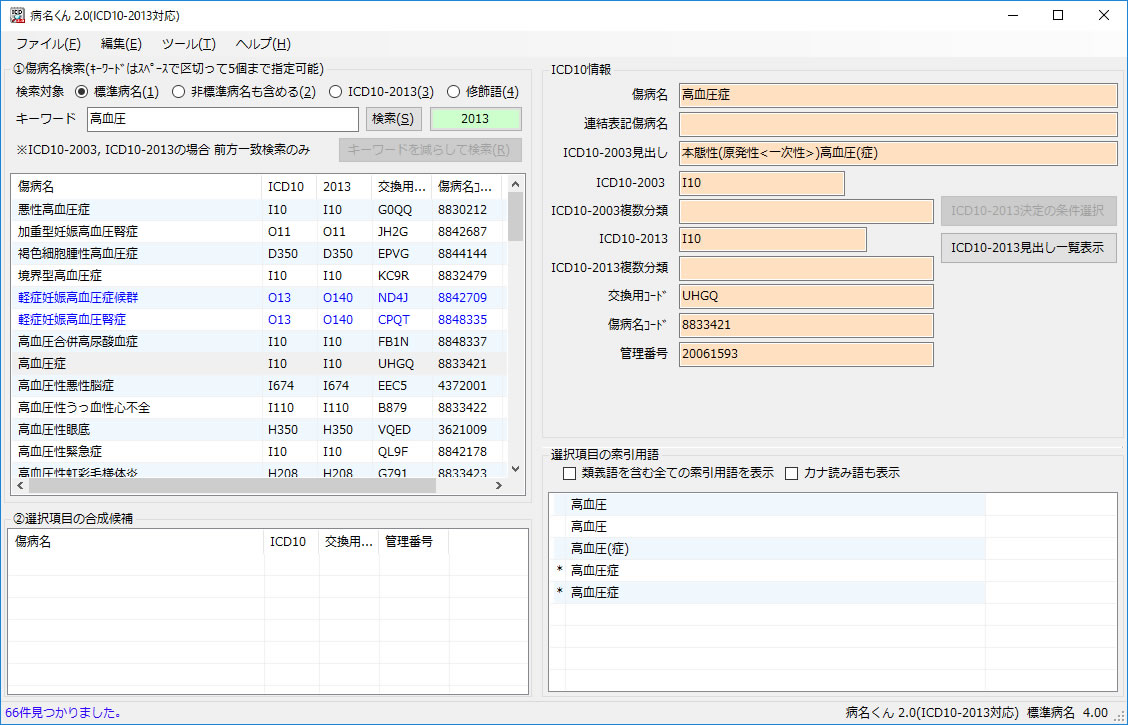The image size is (1128, 725).
Task: Click the ICD10-2013 field showing I10
Action: click(773, 239)
